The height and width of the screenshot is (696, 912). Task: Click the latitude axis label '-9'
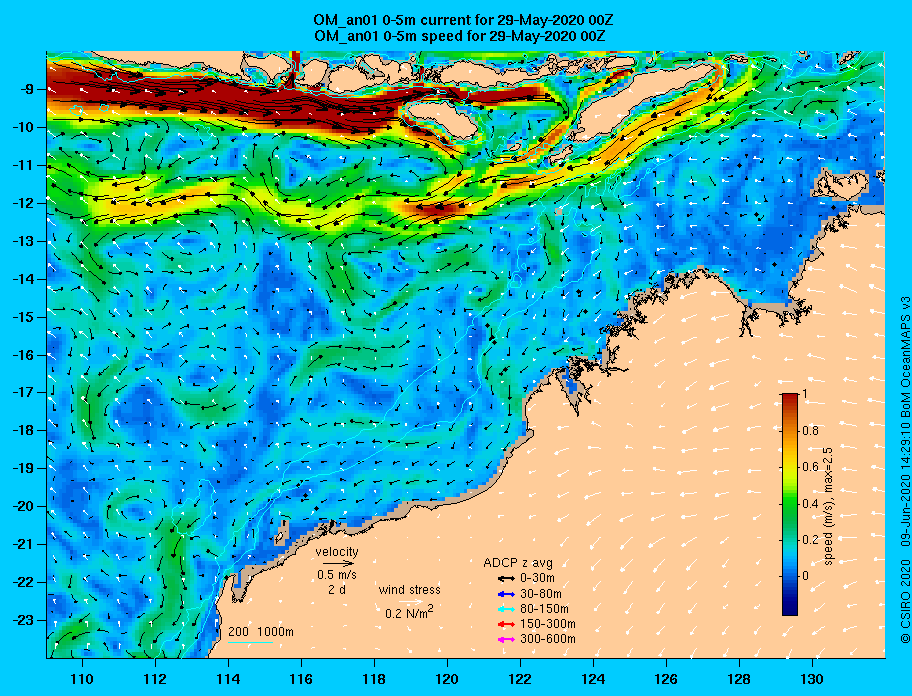point(29,90)
